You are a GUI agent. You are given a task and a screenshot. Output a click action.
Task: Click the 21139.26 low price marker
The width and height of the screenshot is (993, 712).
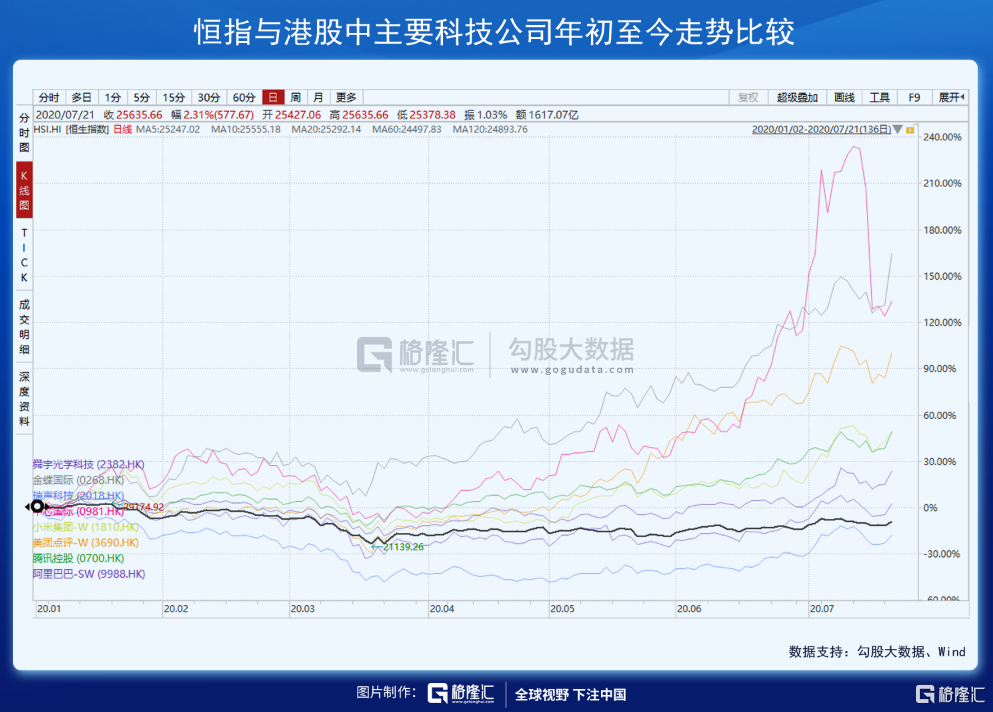403,547
